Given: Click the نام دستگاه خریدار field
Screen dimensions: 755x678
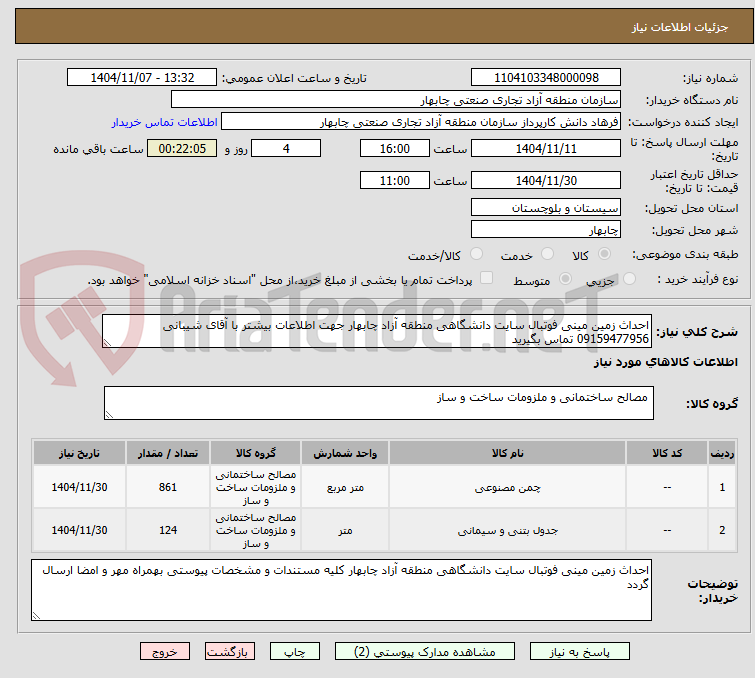Looking at the screenshot, I should (396, 100).
